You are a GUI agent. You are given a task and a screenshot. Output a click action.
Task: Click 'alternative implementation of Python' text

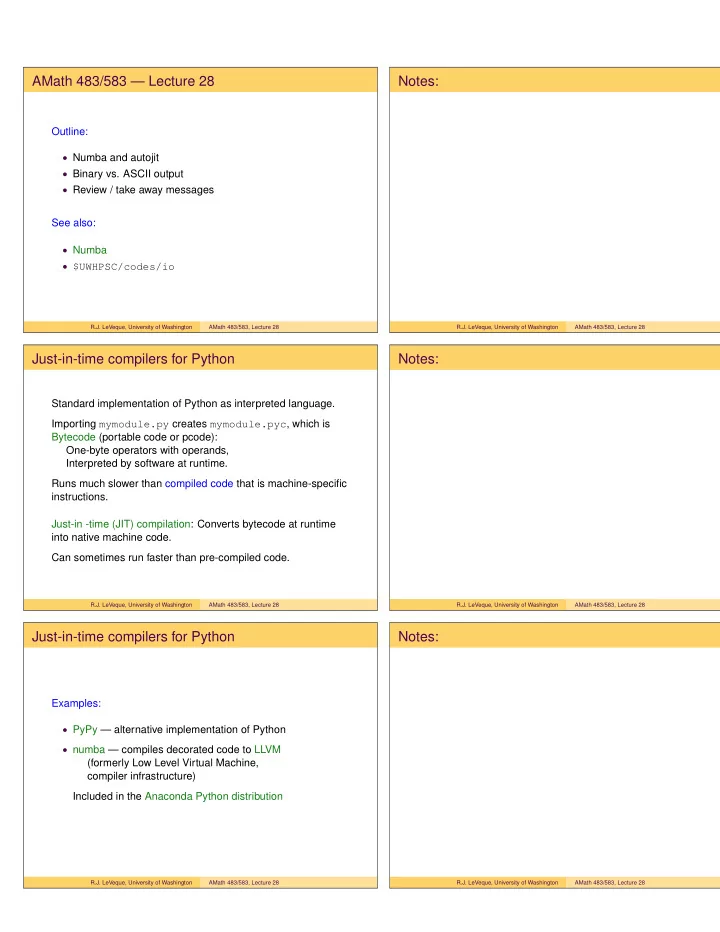pyautogui.click(x=200, y=729)
